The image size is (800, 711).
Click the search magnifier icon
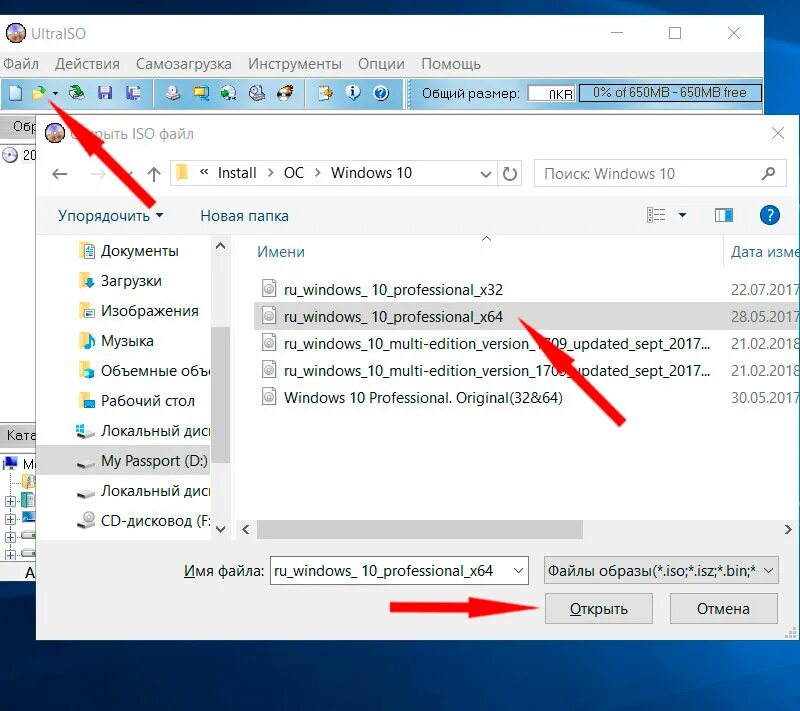768,174
